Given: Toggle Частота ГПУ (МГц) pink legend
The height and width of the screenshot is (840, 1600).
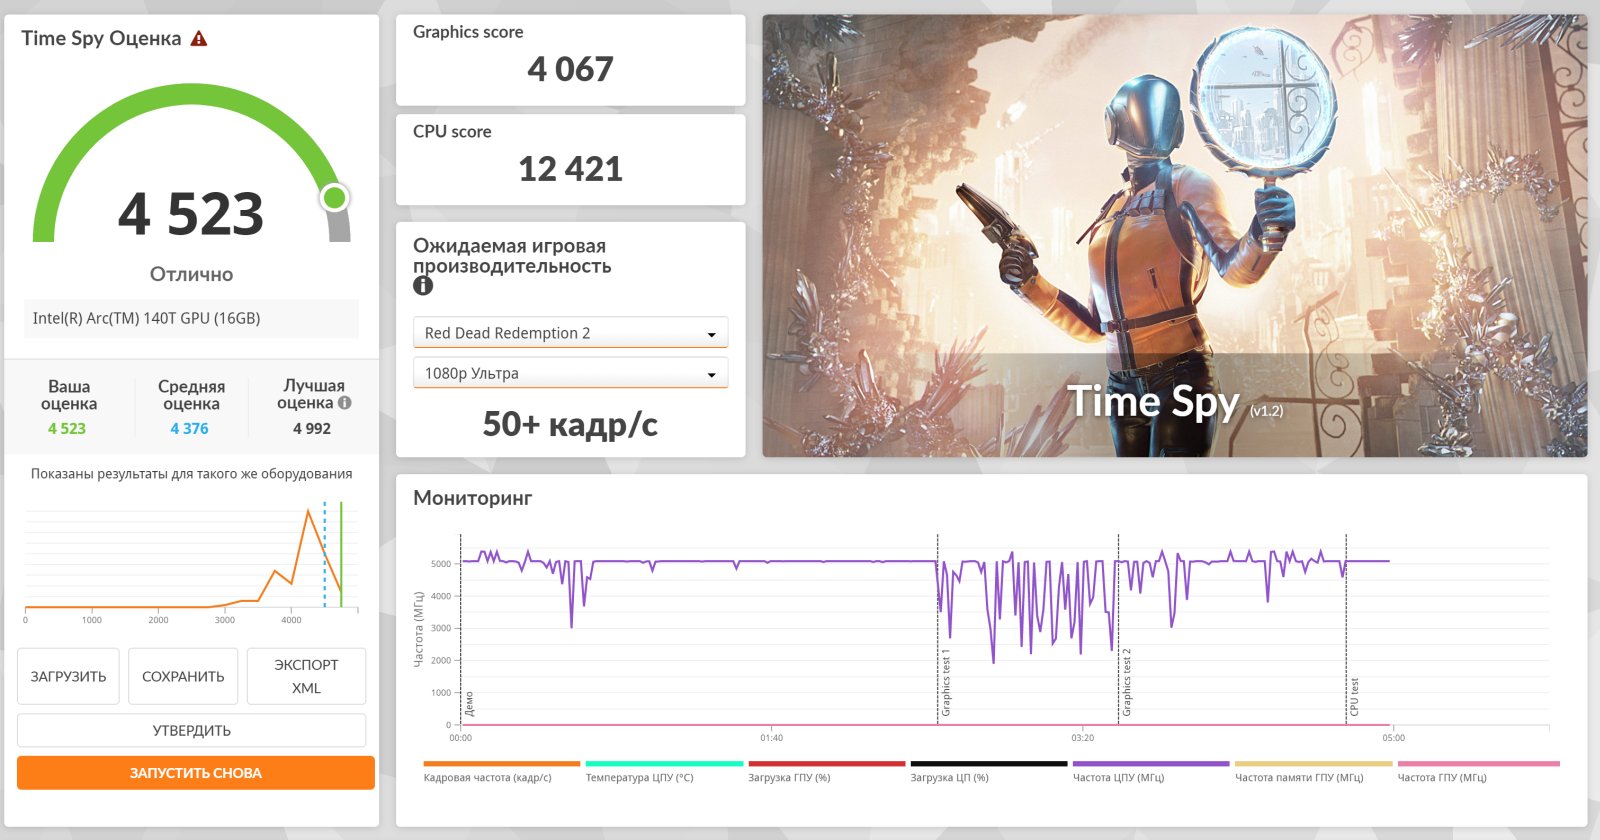Looking at the screenshot, I should coord(1478,772).
